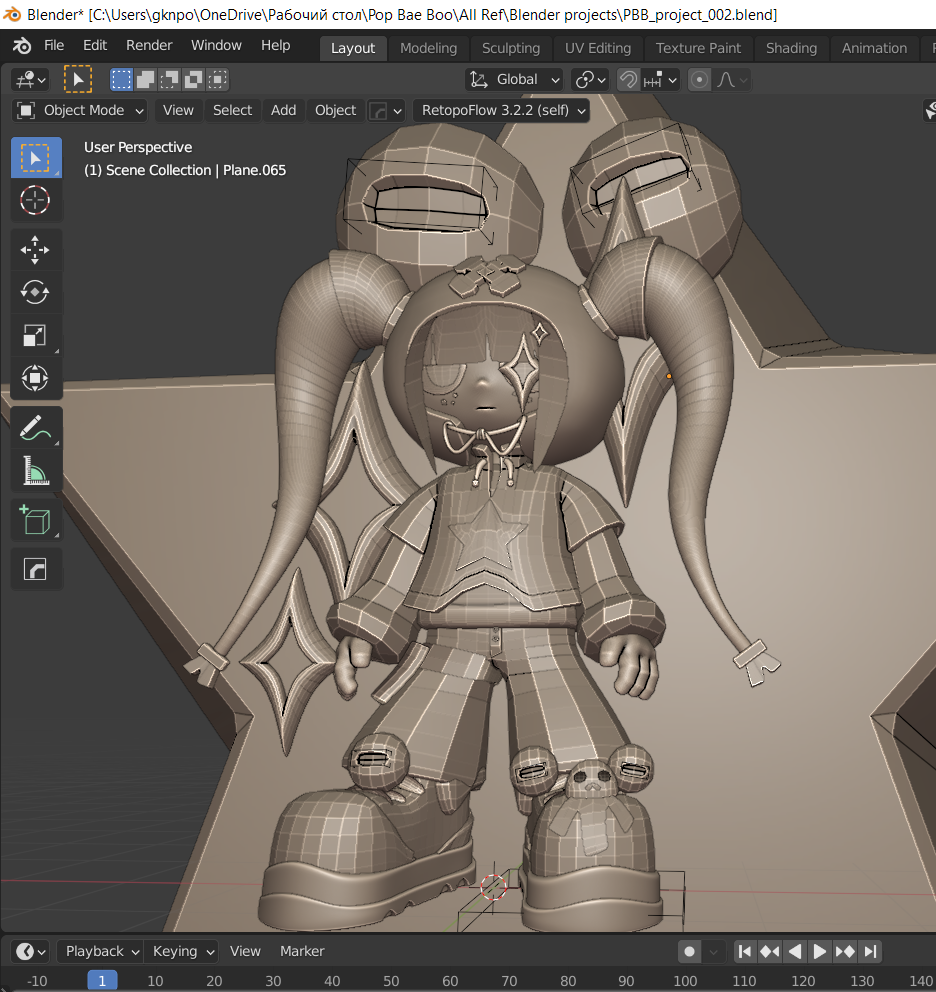Click the last tool icon below Add Cube
The image size is (936, 992).
coord(36,569)
